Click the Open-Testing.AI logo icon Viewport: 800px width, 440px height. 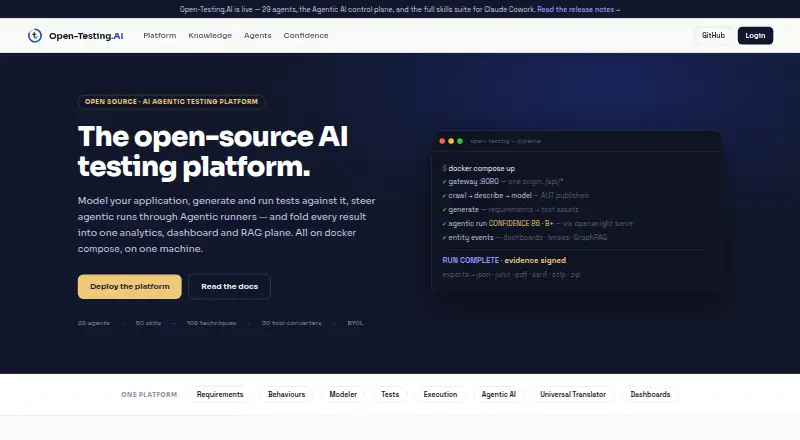[35, 35]
